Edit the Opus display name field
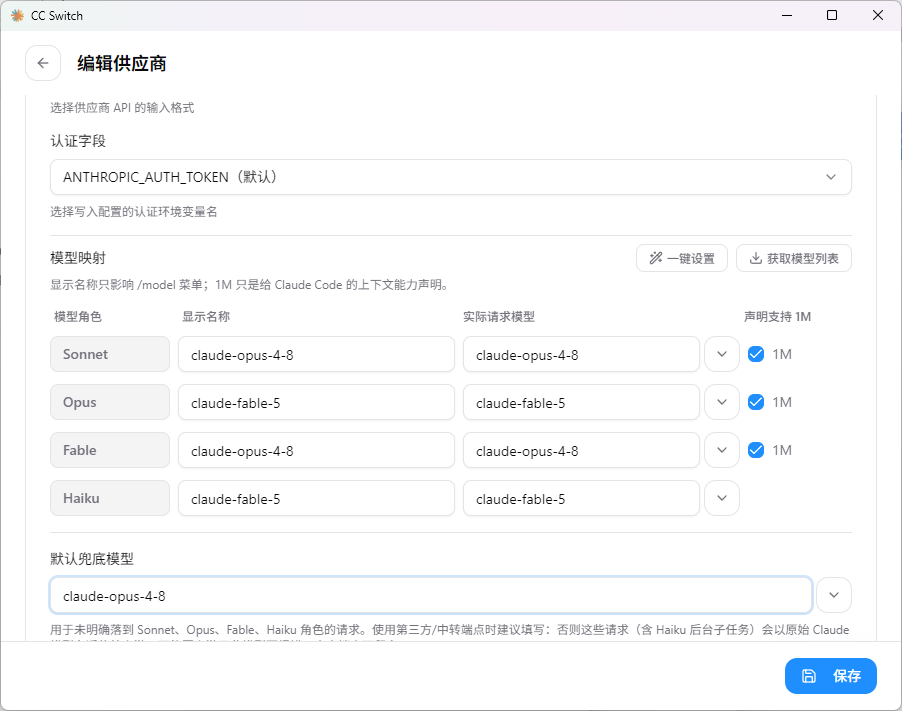 [x=316, y=402]
